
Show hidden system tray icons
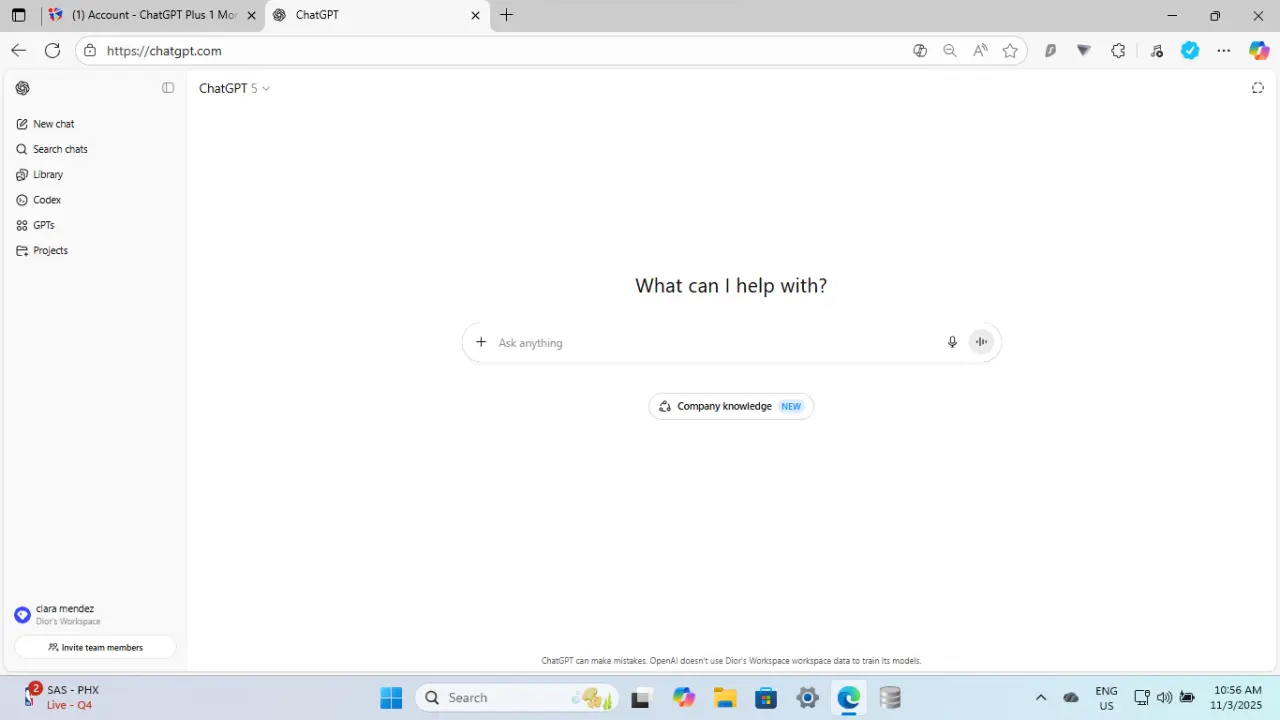coord(1041,697)
